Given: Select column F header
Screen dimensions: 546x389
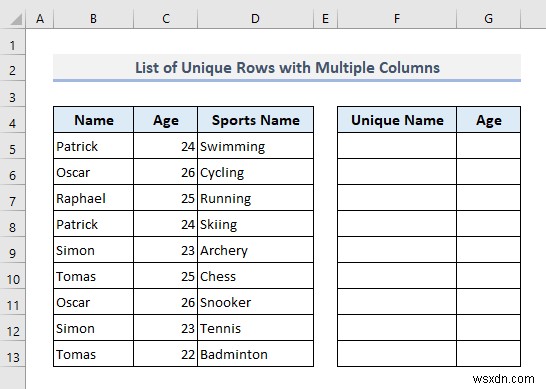Looking at the screenshot, I should (x=397, y=18).
